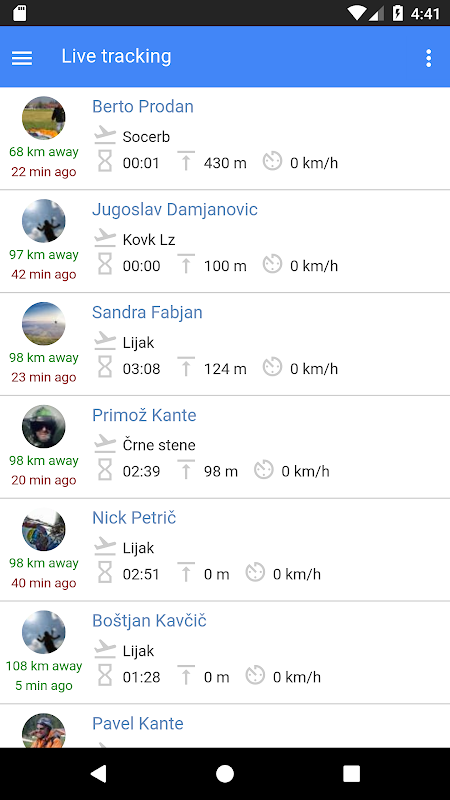This screenshot has width=450, height=800.
Task: Tap hourglass icon next to 03:08
Action: [x=105, y=368]
